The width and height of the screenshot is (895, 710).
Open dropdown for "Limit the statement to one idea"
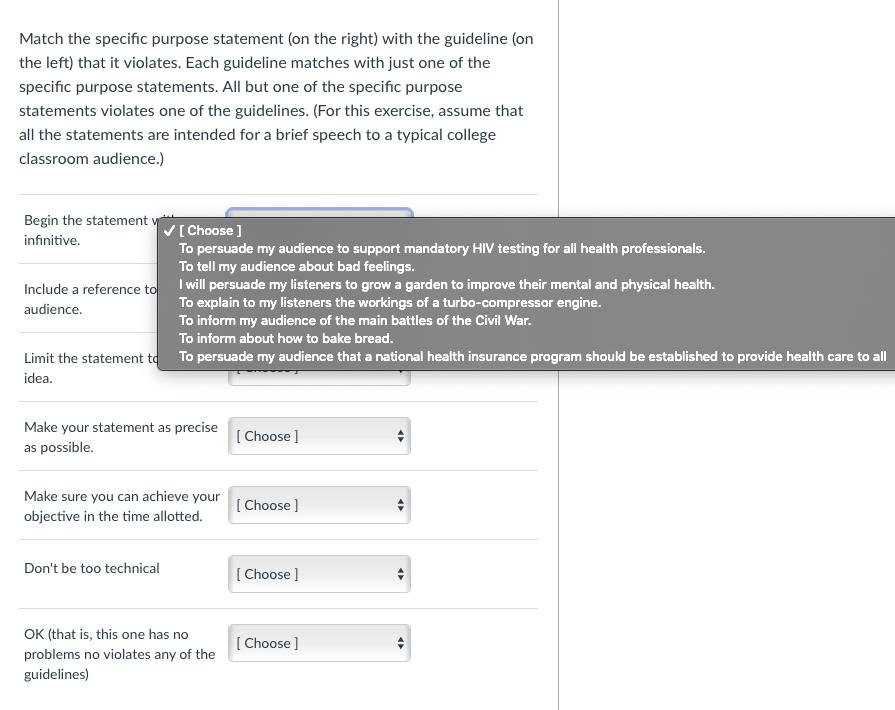click(318, 367)
